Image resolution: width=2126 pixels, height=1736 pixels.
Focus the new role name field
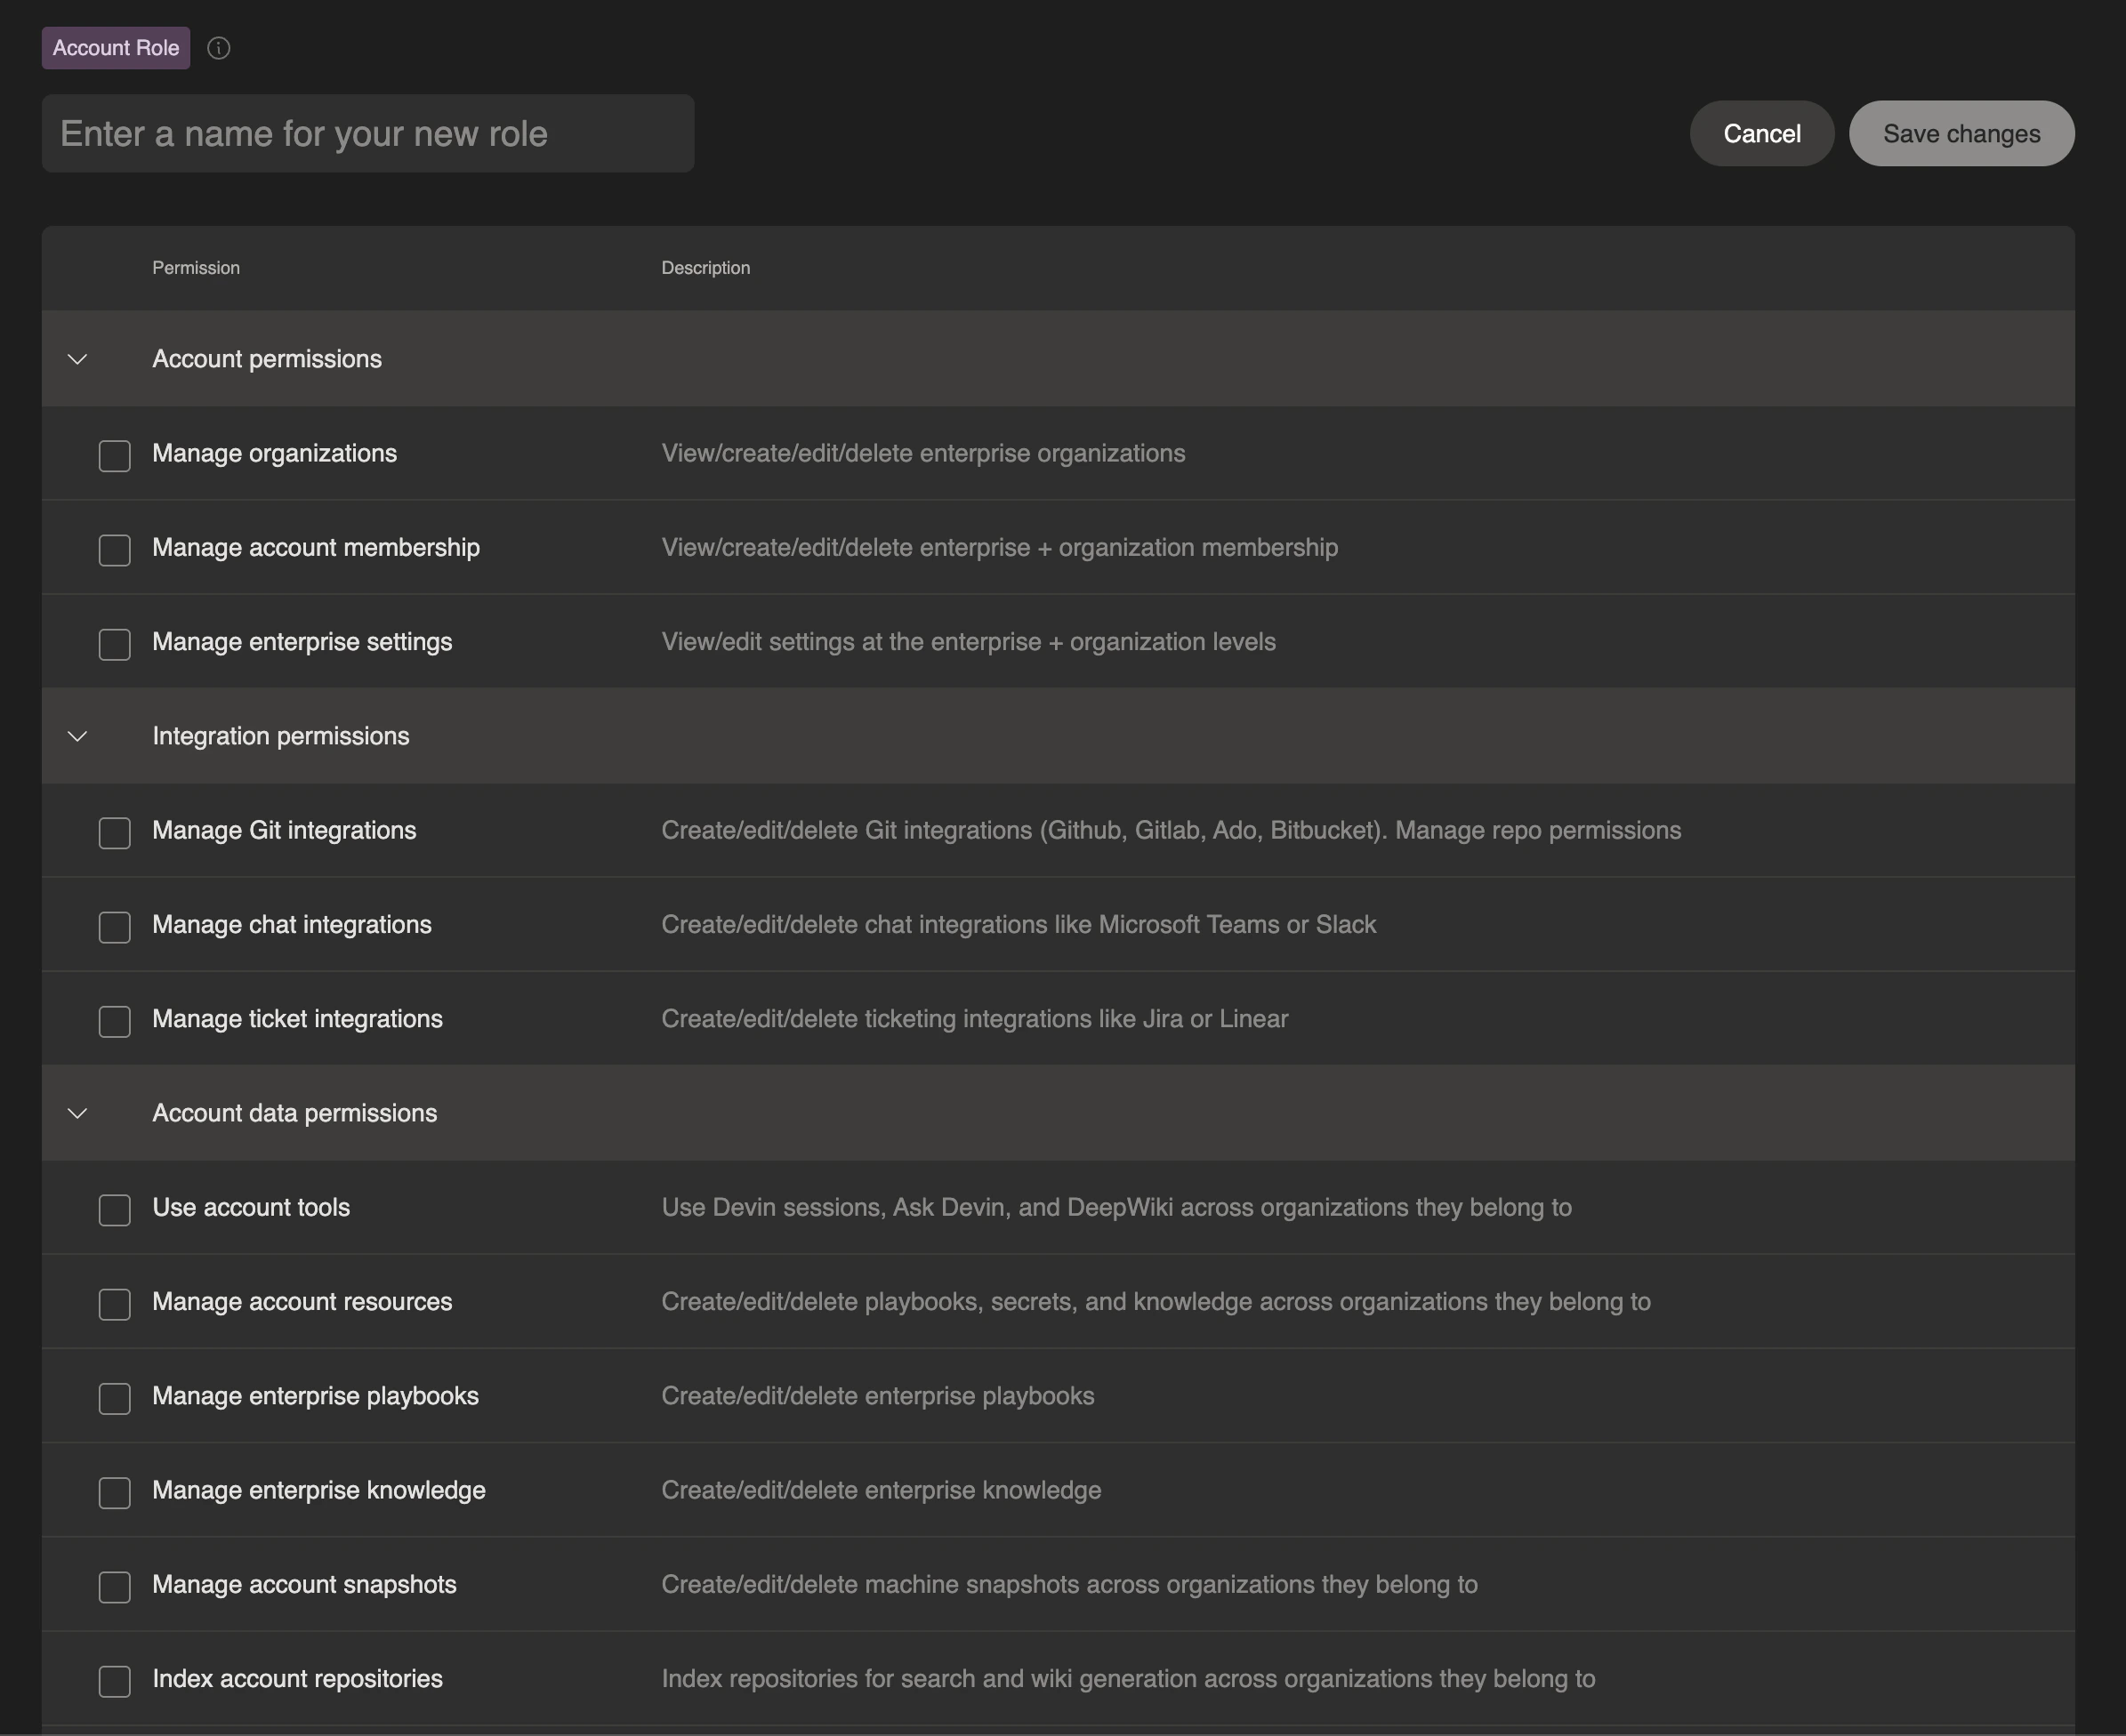367,134
